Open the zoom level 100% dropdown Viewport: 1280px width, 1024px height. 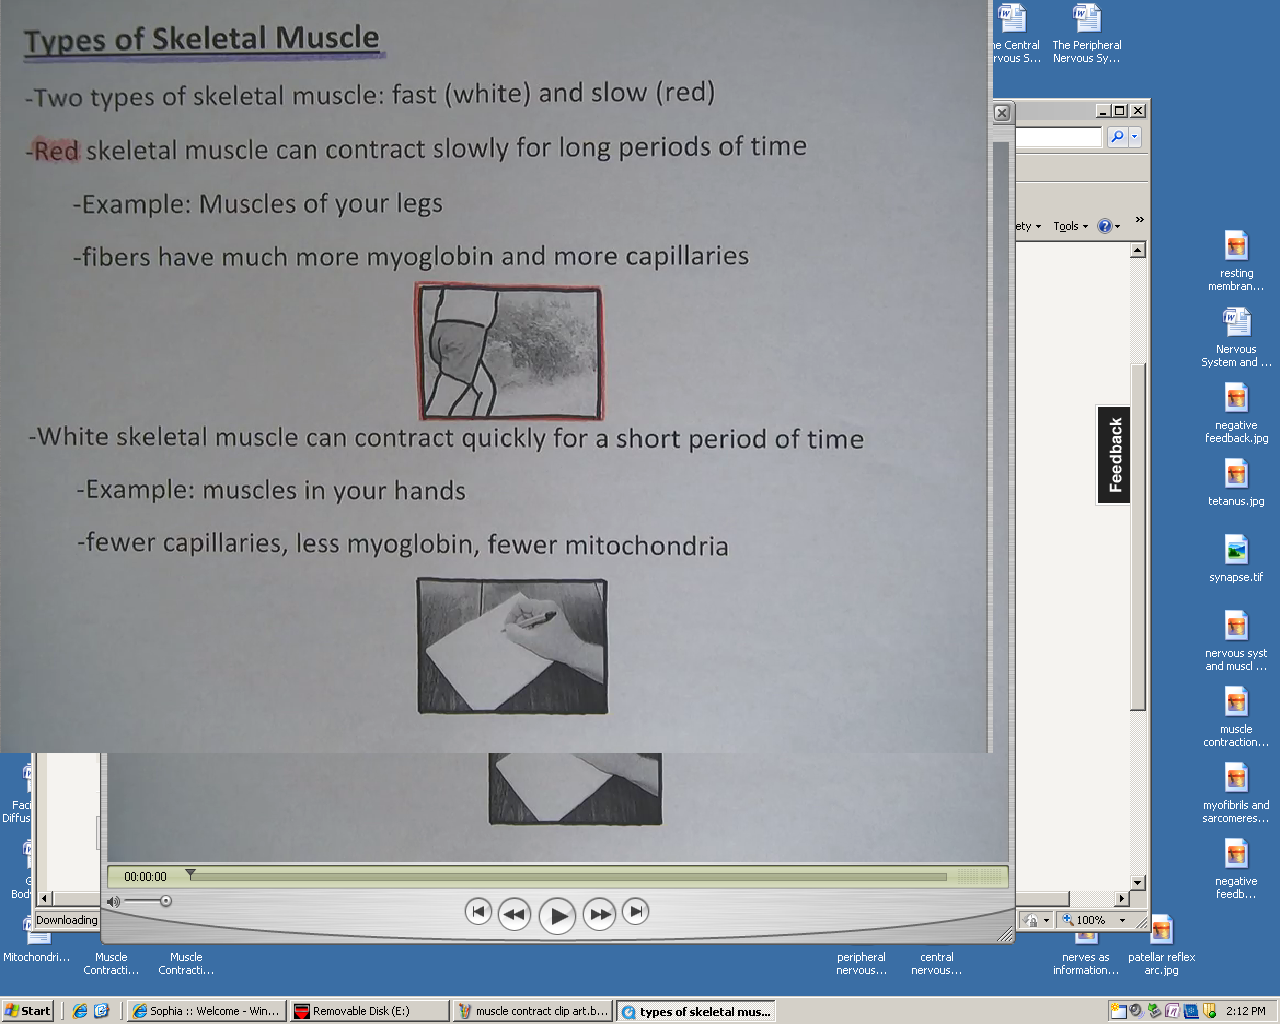point(1122,920)
